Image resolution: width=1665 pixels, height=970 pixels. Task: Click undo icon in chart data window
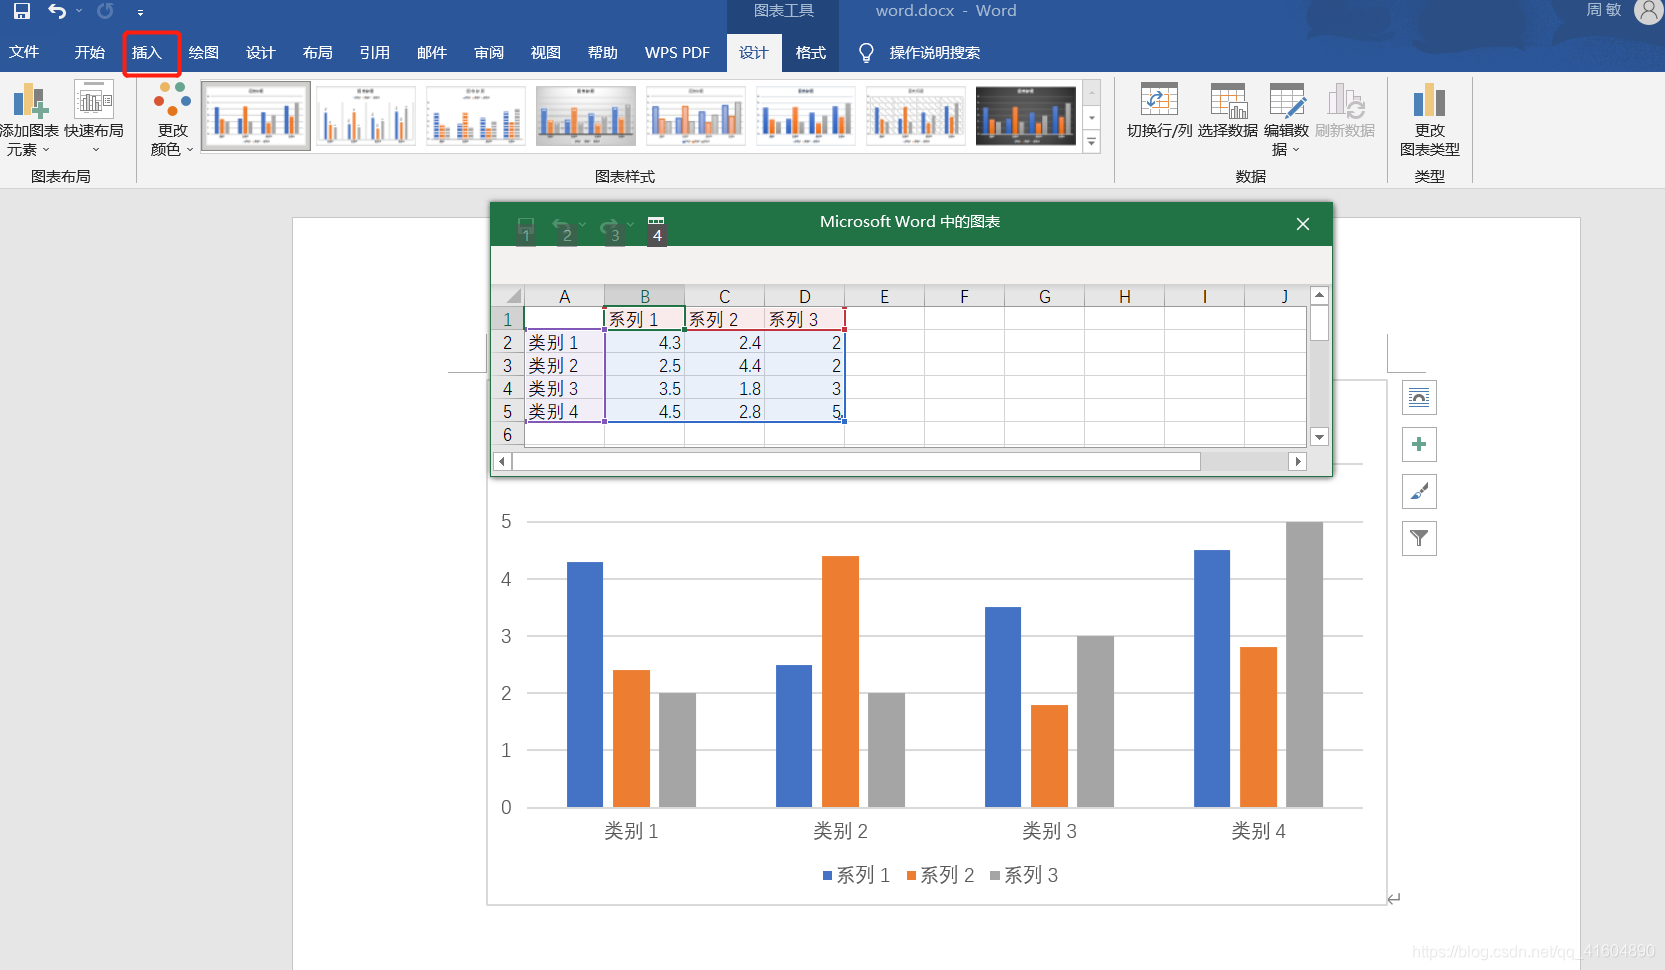[563, 227]
